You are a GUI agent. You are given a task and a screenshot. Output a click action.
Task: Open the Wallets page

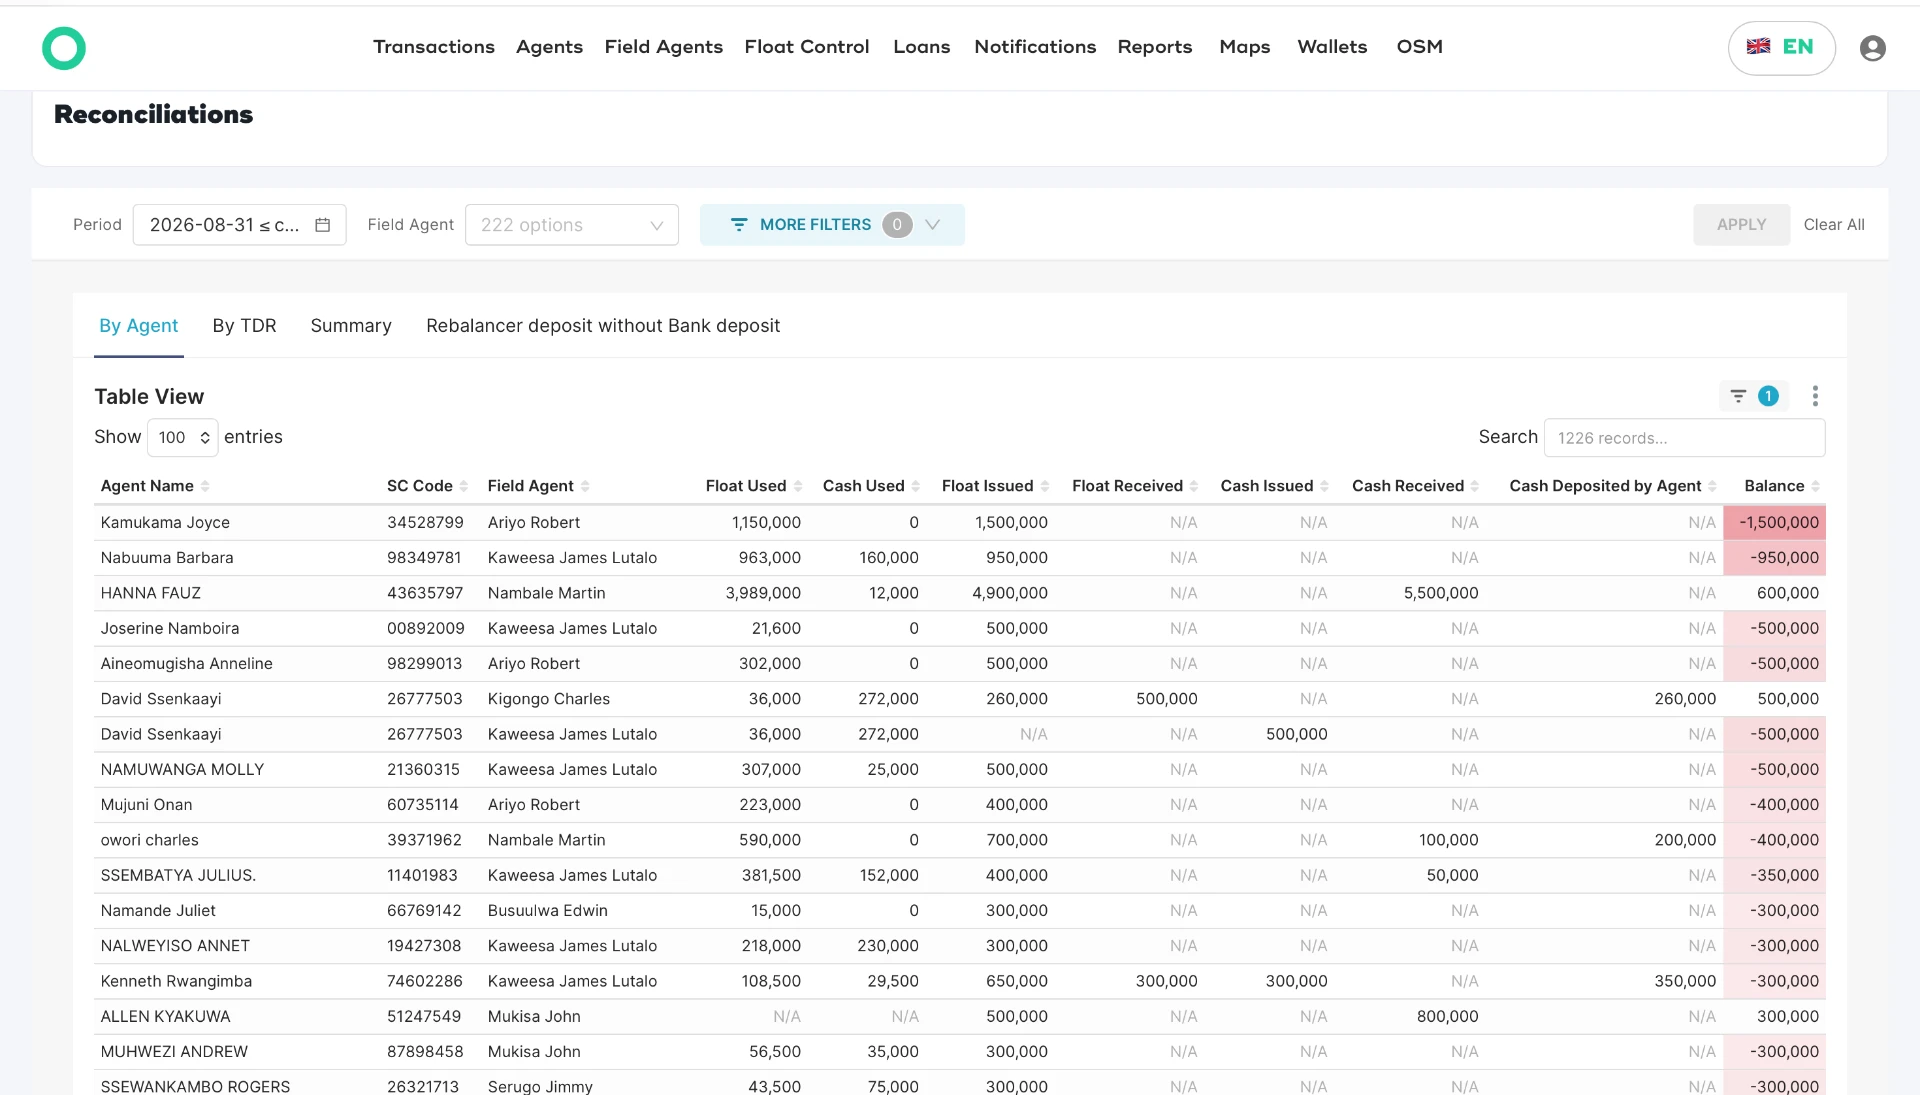pyautogui.click(x=1332, y=47)
